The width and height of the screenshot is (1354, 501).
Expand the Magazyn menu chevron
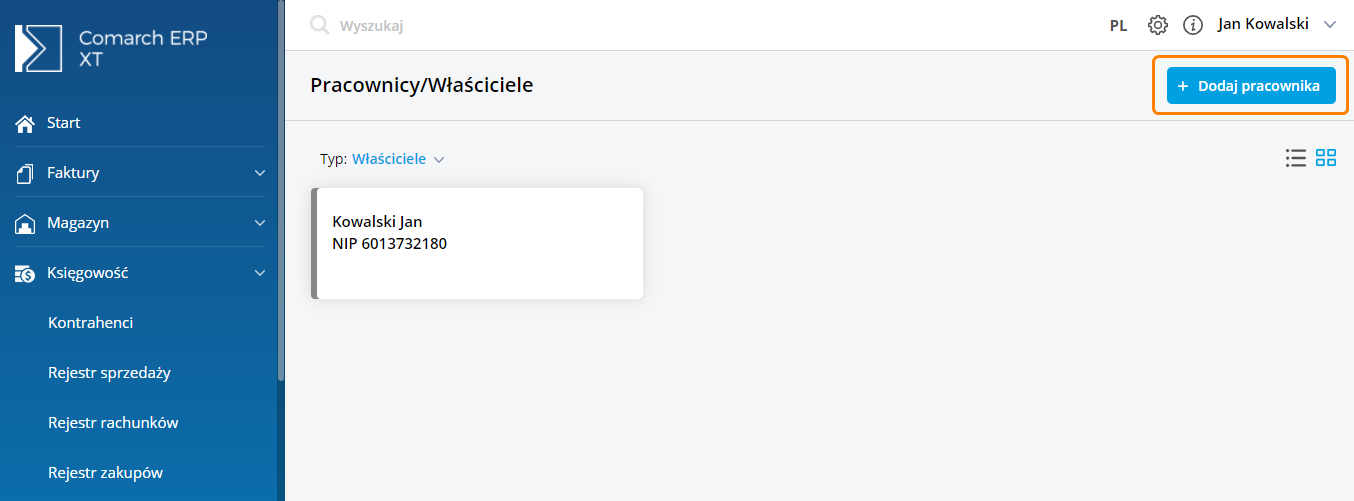click(x=260, y=223)
